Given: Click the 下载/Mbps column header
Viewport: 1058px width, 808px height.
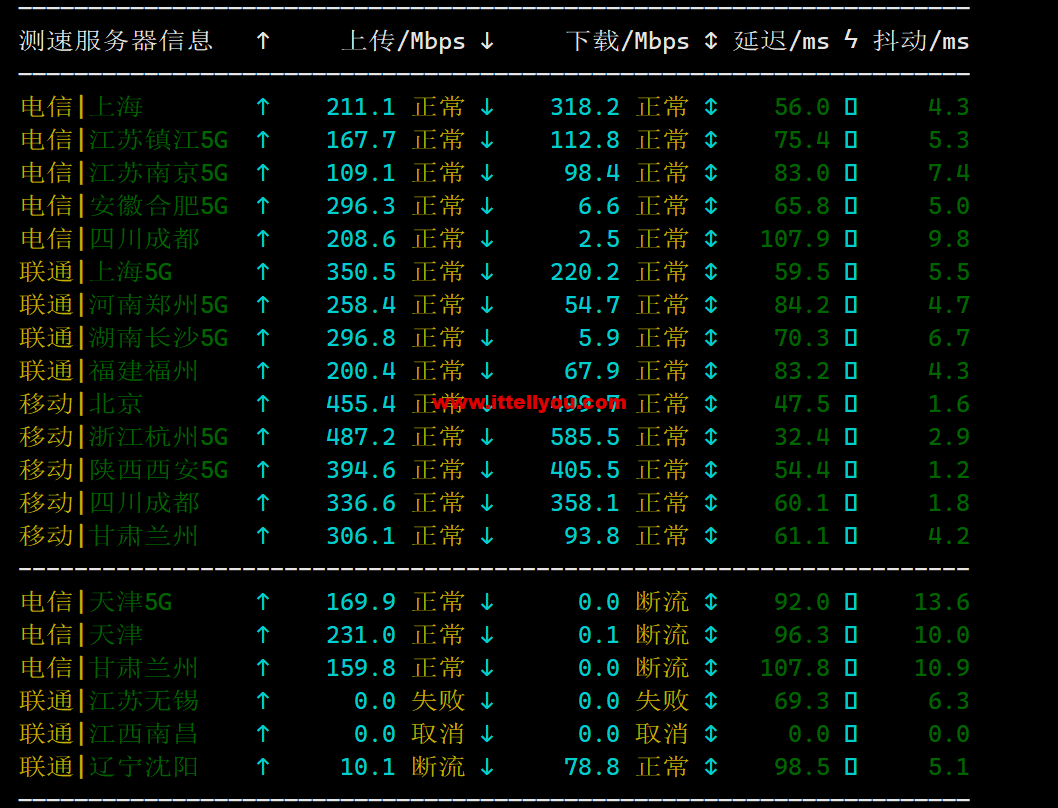Looking at the screenshot, I should coord(628,41).
